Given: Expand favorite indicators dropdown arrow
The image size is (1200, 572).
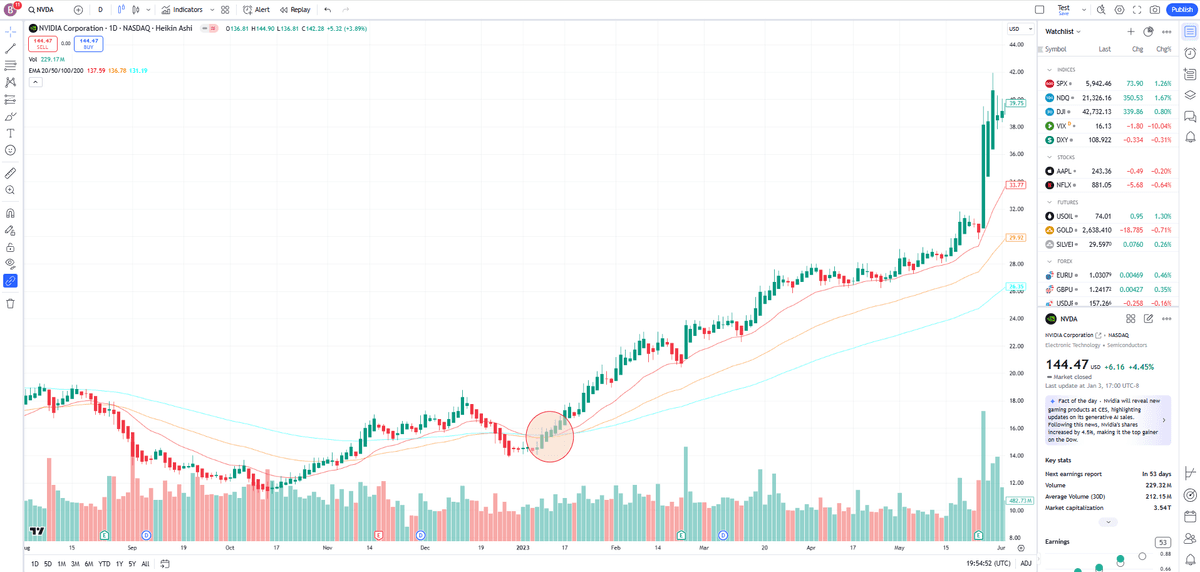Looking at the screenshot, I should click(x=212, y=9).
